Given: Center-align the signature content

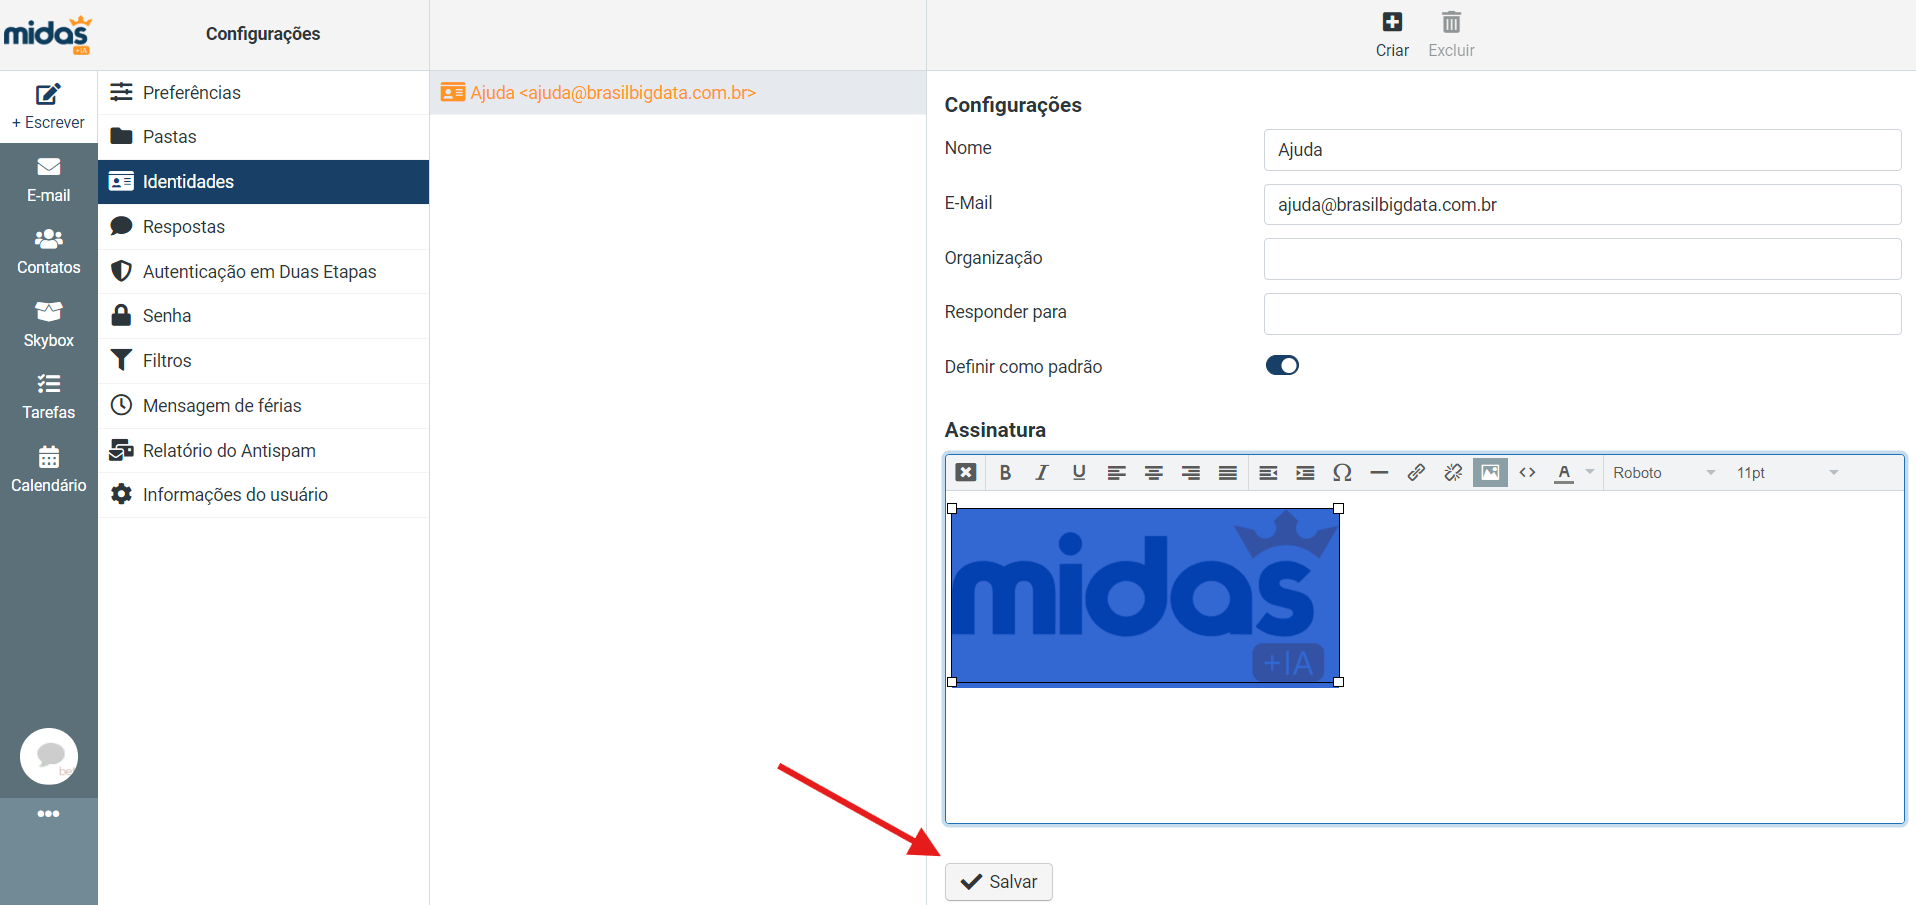Looking at the screenshot, I should pyautogui.click(x=1153, y=473).
